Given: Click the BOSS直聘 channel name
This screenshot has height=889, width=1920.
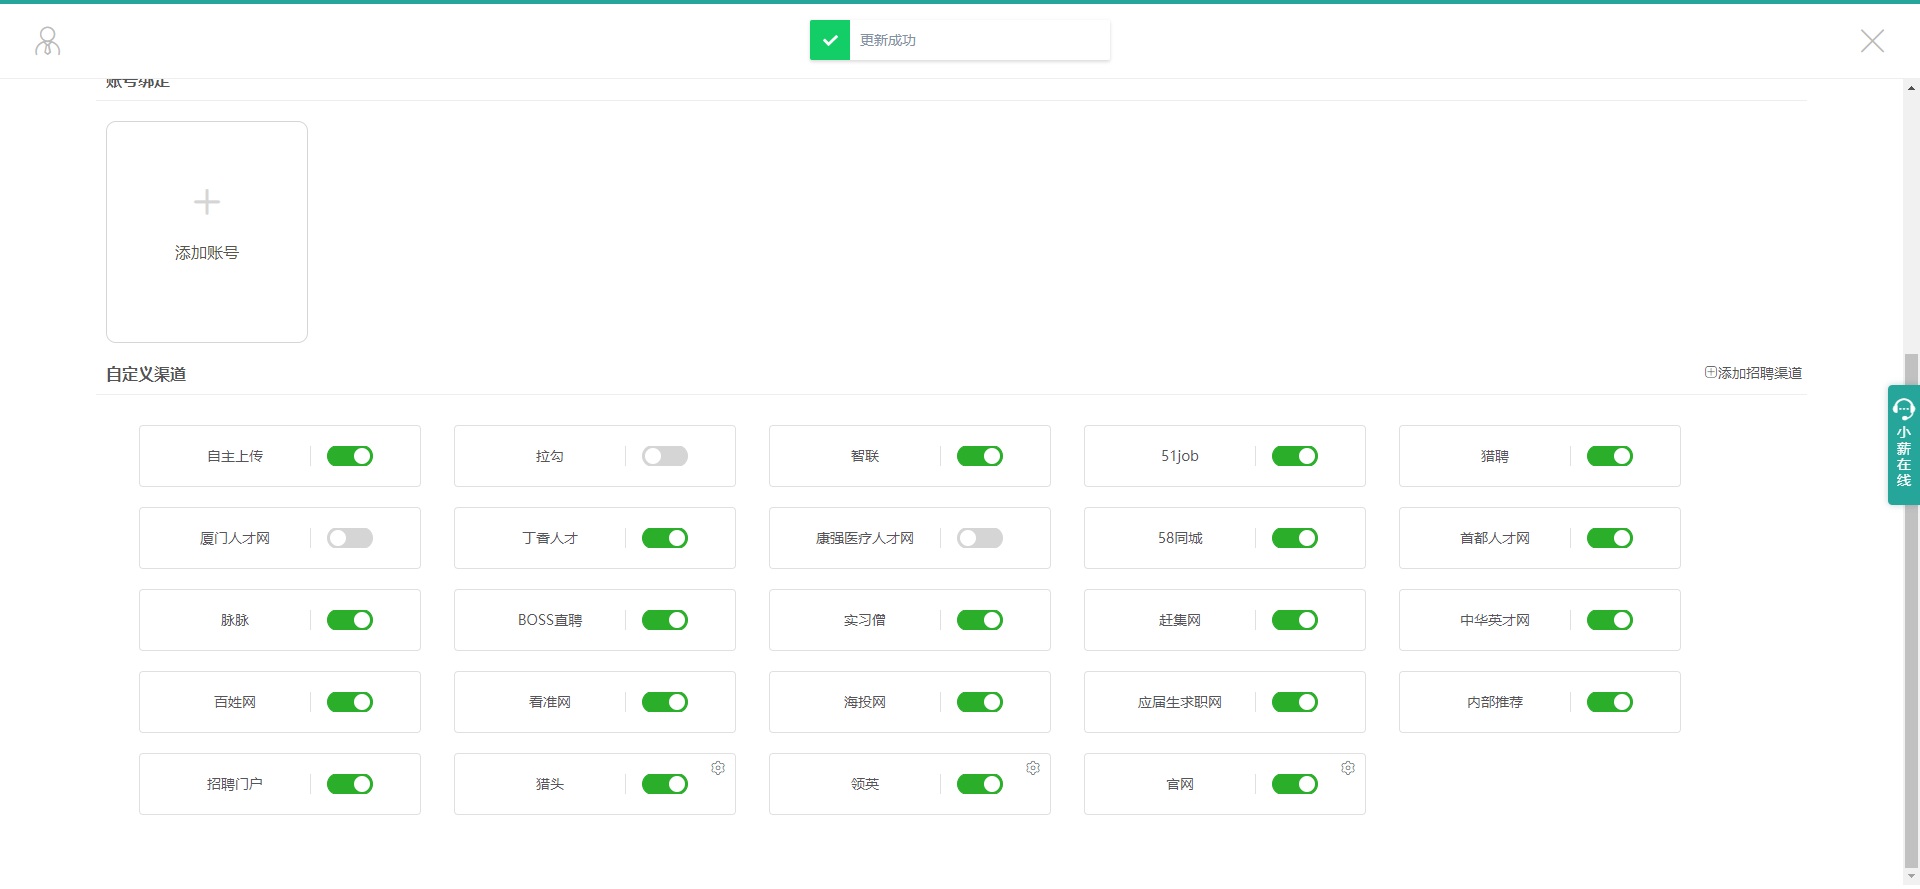Looking at the screenshot, I should (x=550, y=620).
